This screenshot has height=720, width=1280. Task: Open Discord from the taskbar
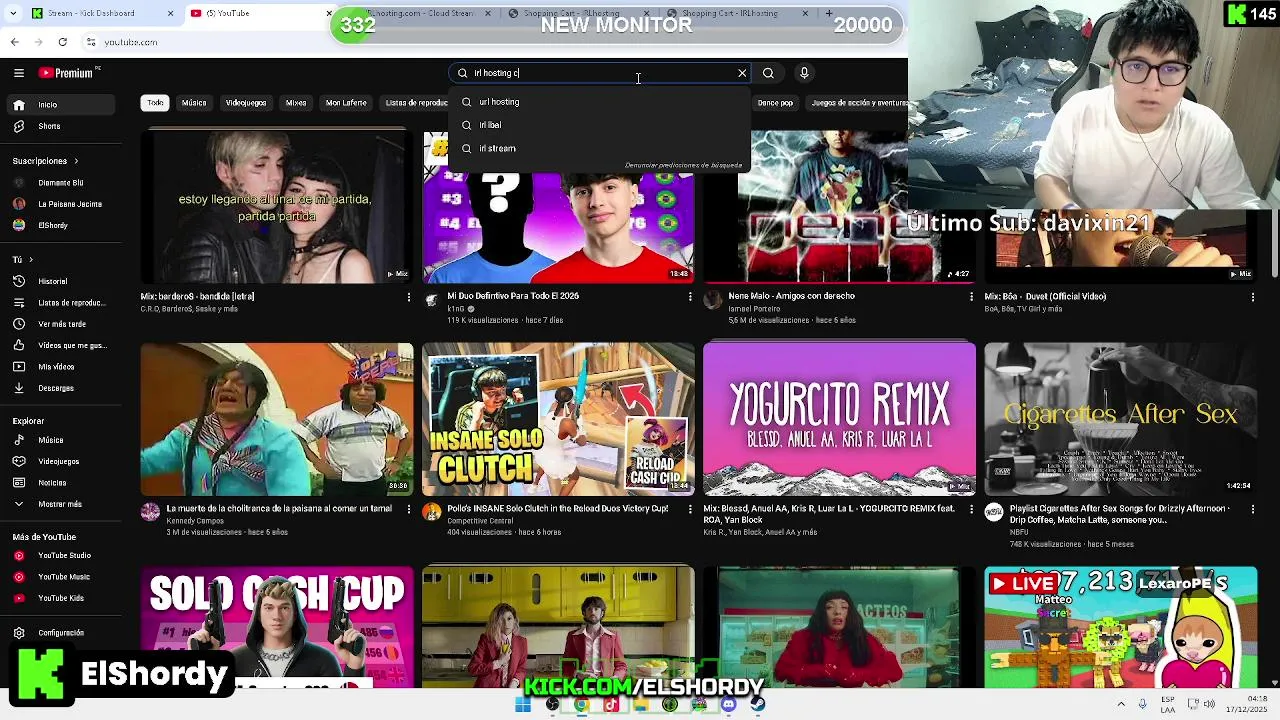(x=728, y=704)
